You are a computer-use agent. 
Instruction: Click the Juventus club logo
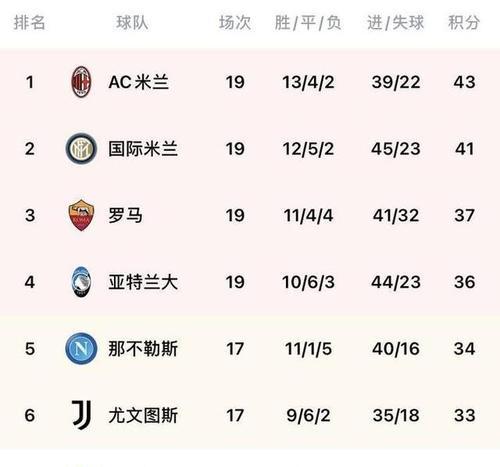click(x=82, y=415)
